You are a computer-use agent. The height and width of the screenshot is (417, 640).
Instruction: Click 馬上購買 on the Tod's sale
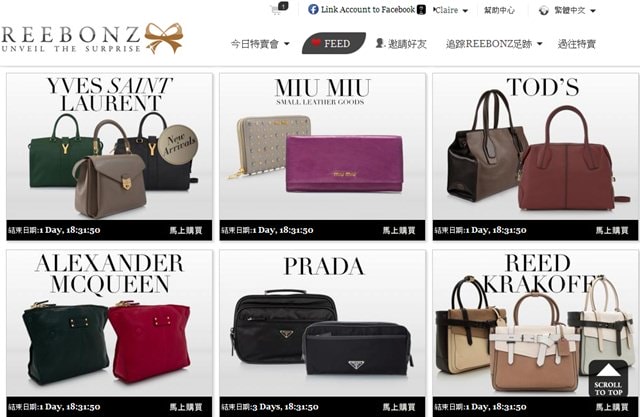(612, 231)
